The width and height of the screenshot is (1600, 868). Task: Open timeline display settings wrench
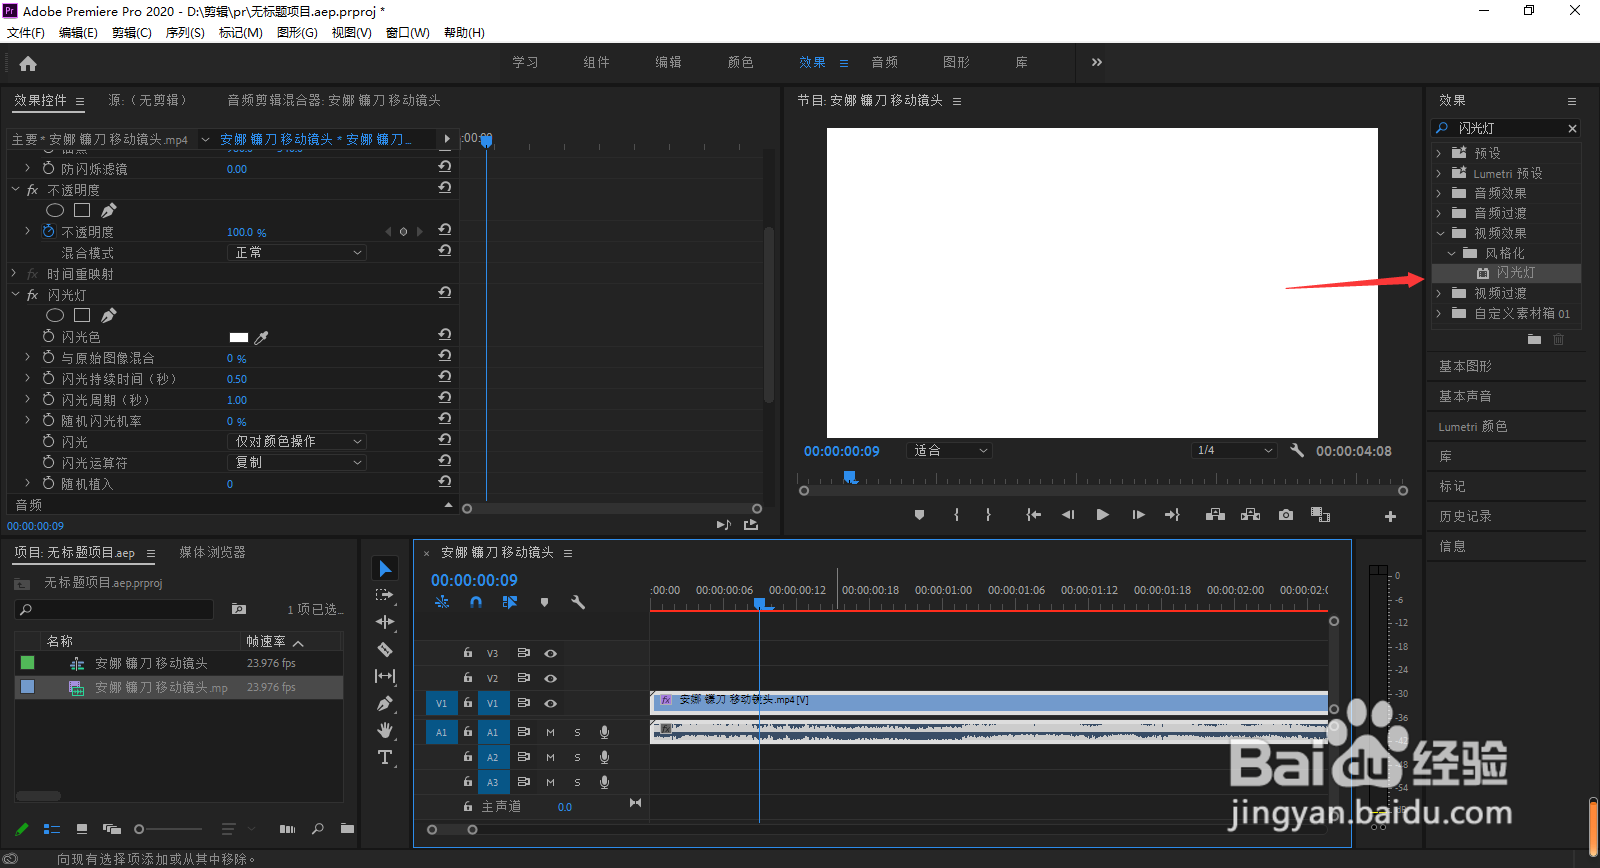click(x=578, y=602)
